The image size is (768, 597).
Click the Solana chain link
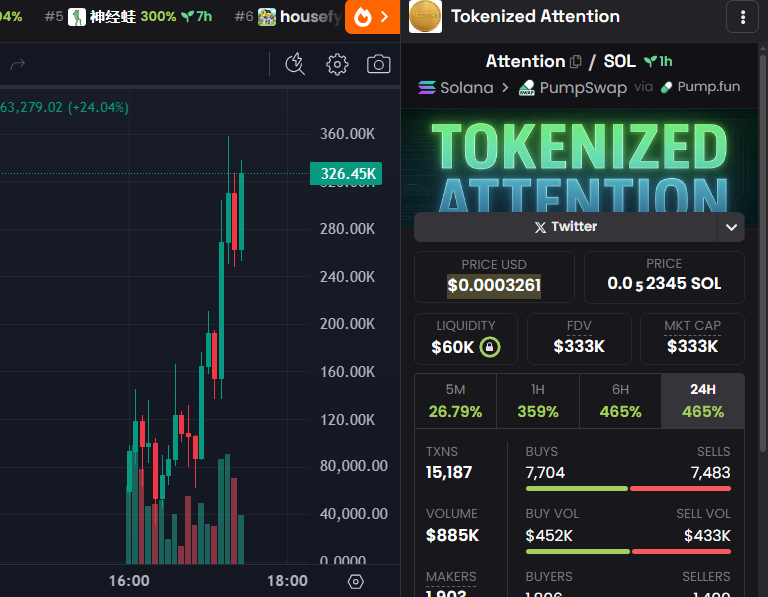tap(456, 88)
